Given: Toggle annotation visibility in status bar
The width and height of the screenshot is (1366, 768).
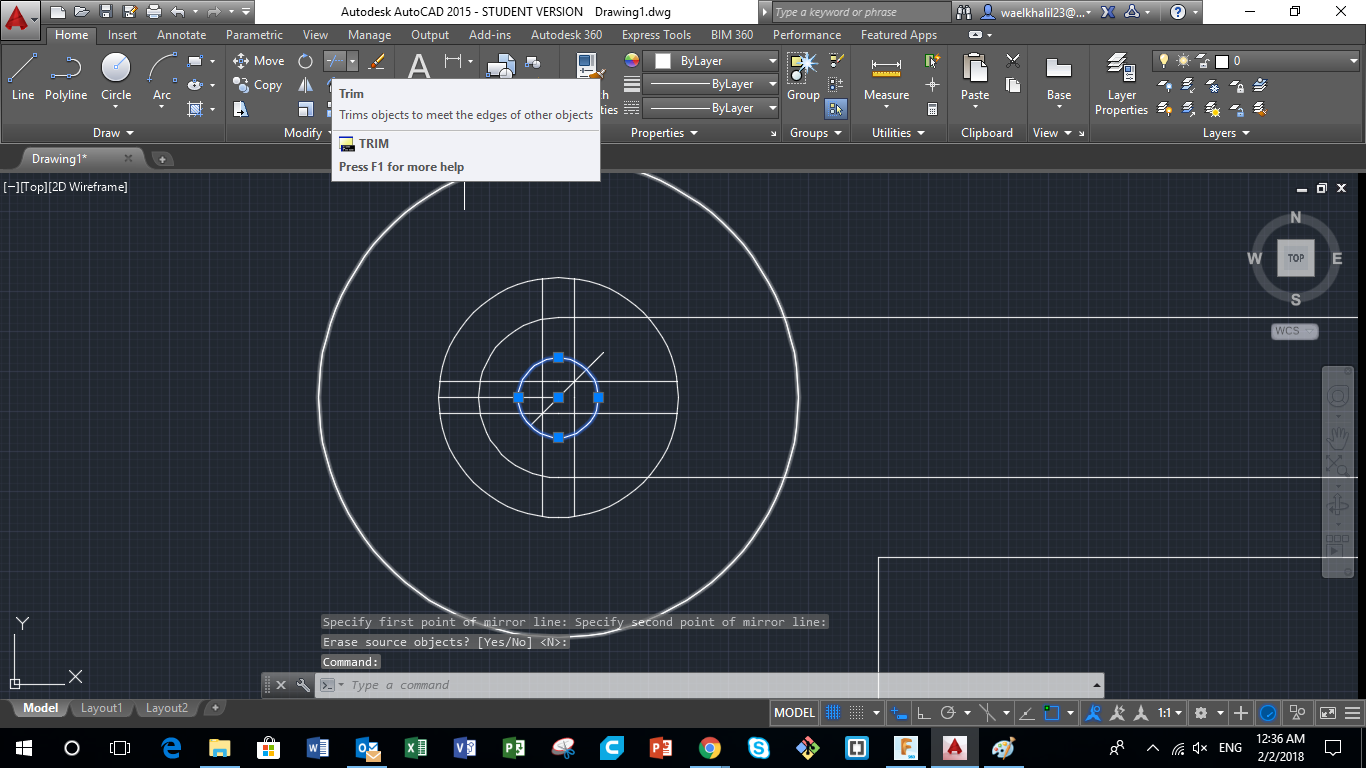Looking at the screenshot, I should 1094,713.
